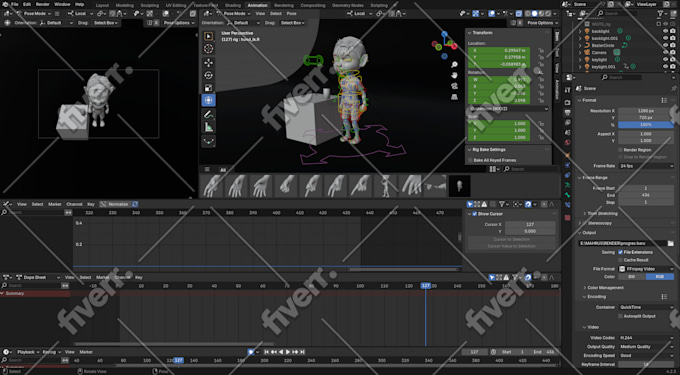This screenshot has height=375, width=680.
Task: Switch to the Rendering workspace tab
Action: click(x=284, y=5)
